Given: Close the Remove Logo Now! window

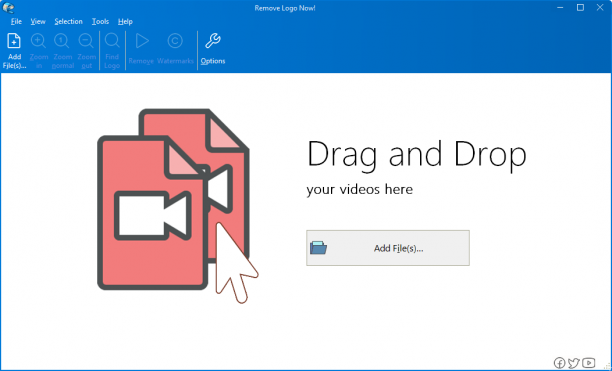Looking at the screenshot, I should (600, 7).
